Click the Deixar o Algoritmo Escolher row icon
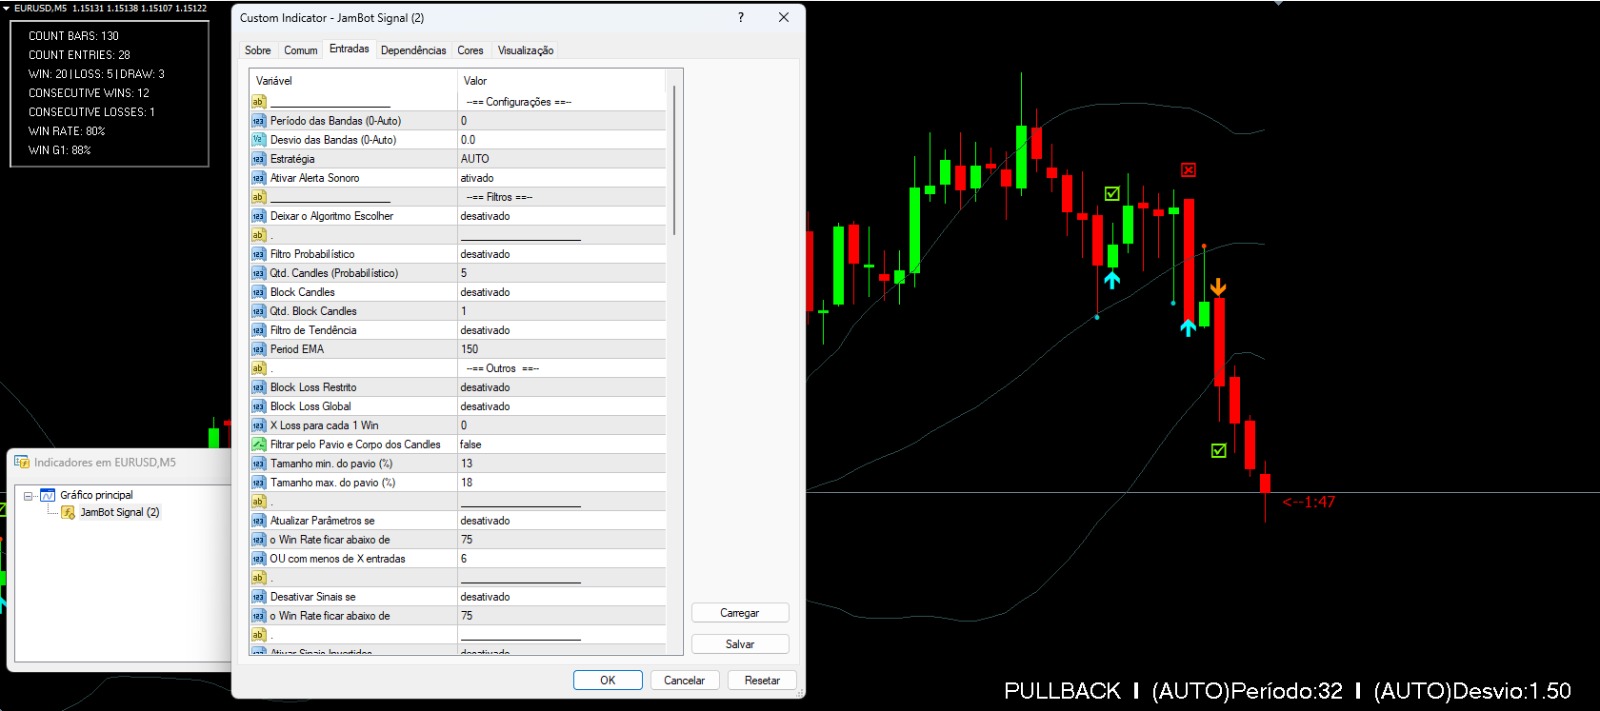1600x711 pixels. point(258,216)
